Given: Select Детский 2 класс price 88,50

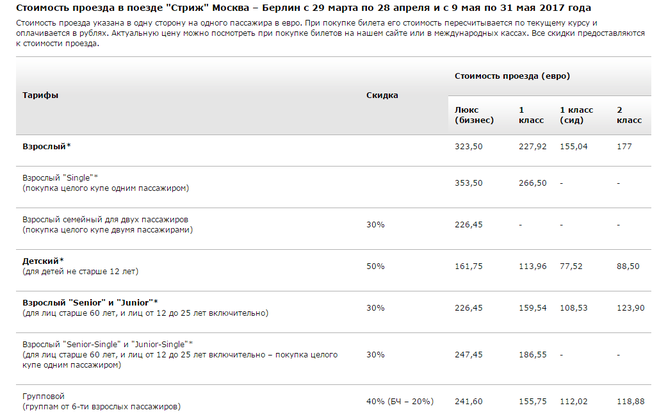Looking at the screenshot, I should pyautogui.click(x=628, y=266).
